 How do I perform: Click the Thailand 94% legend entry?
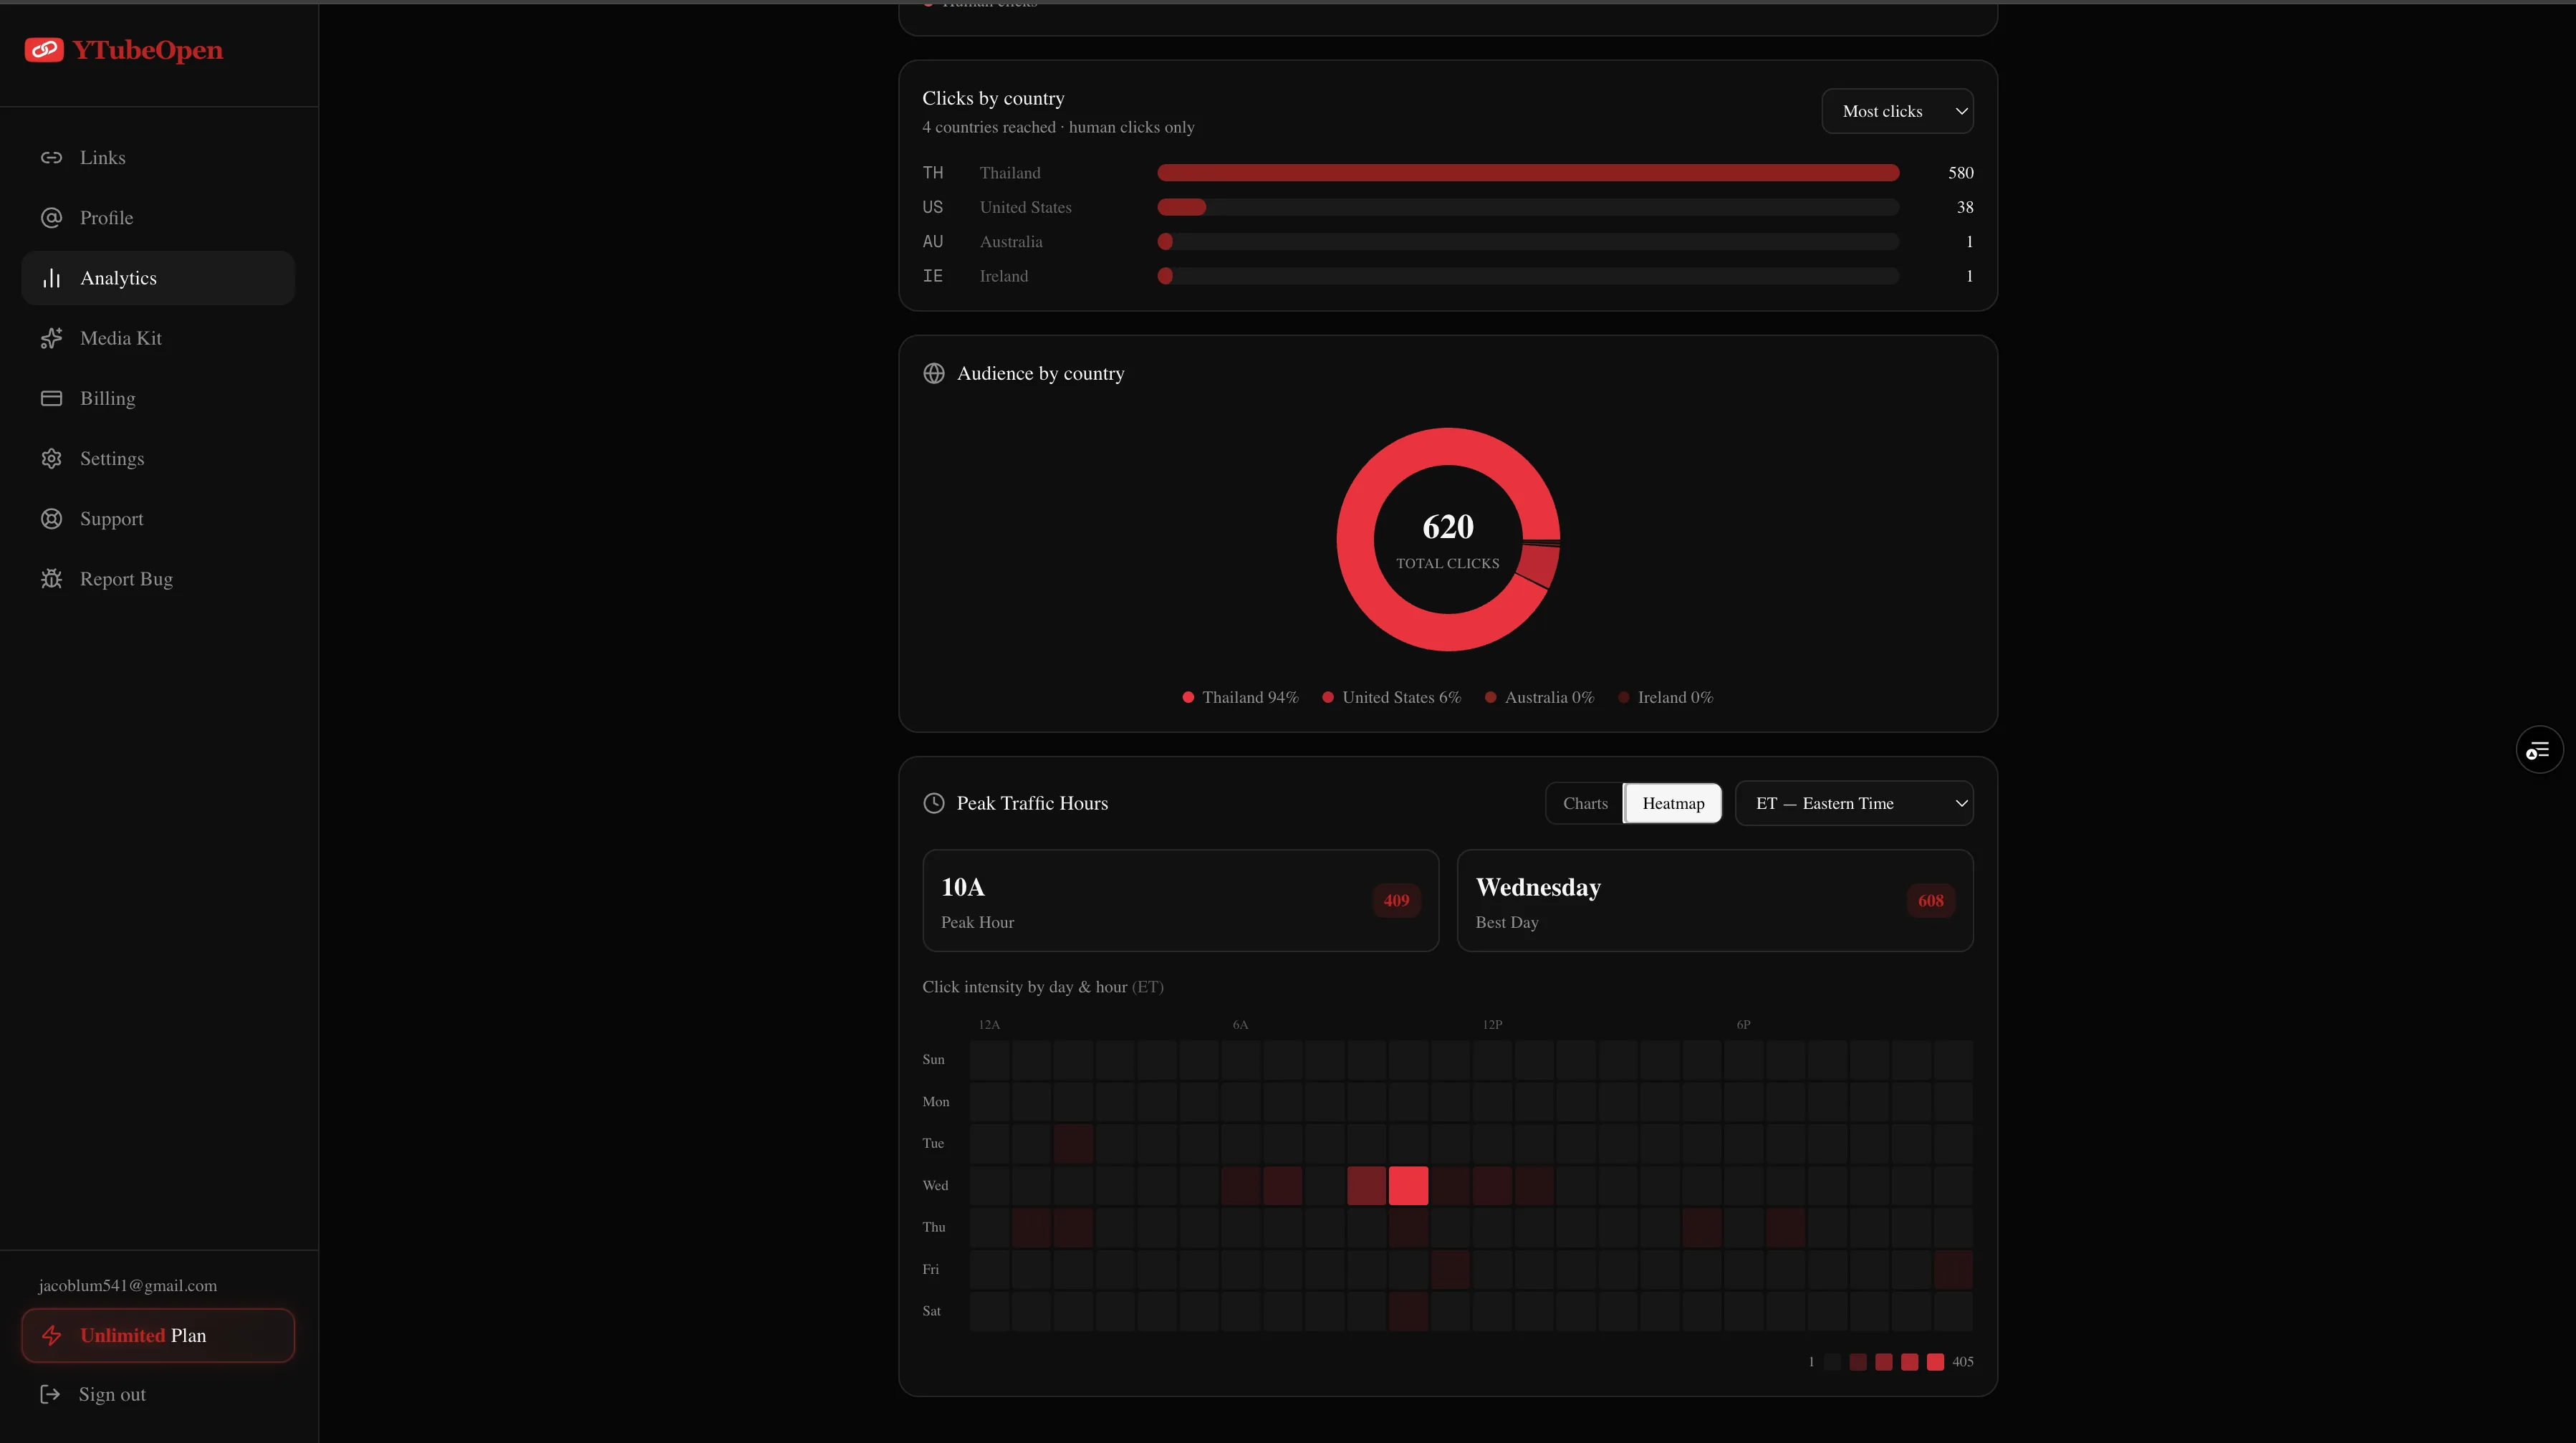[1240, 697]
